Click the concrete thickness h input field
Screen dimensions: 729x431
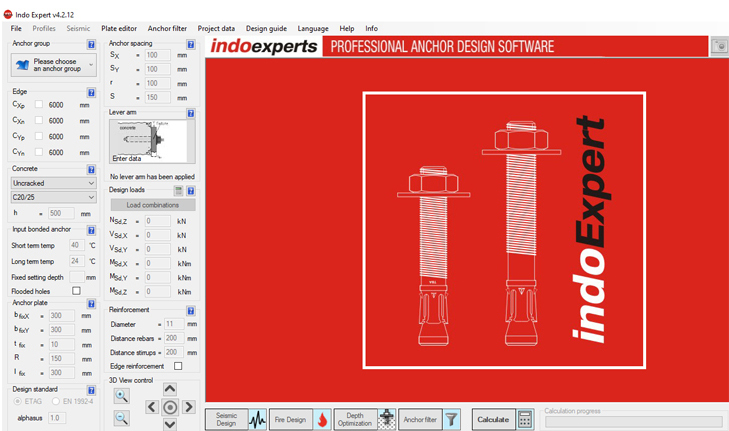(61, 213)
